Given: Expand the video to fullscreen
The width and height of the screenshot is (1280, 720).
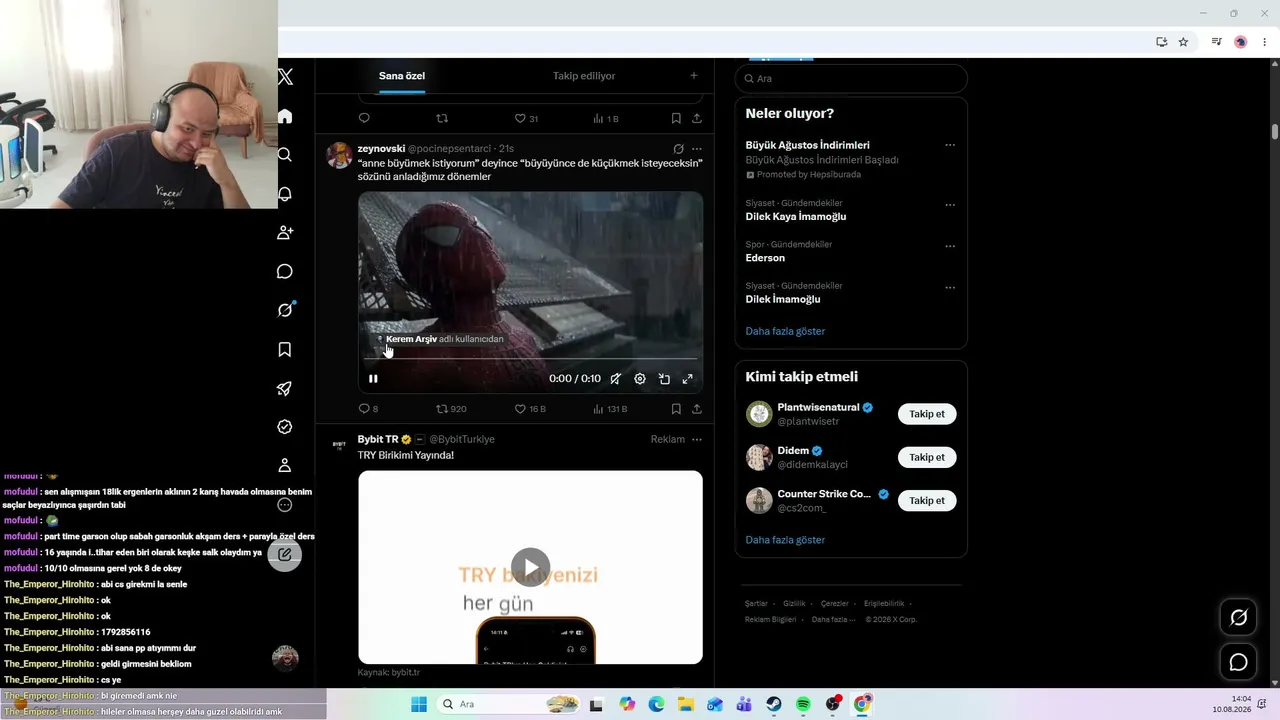Looking at the screenshot, I should [x=688, y=379].
